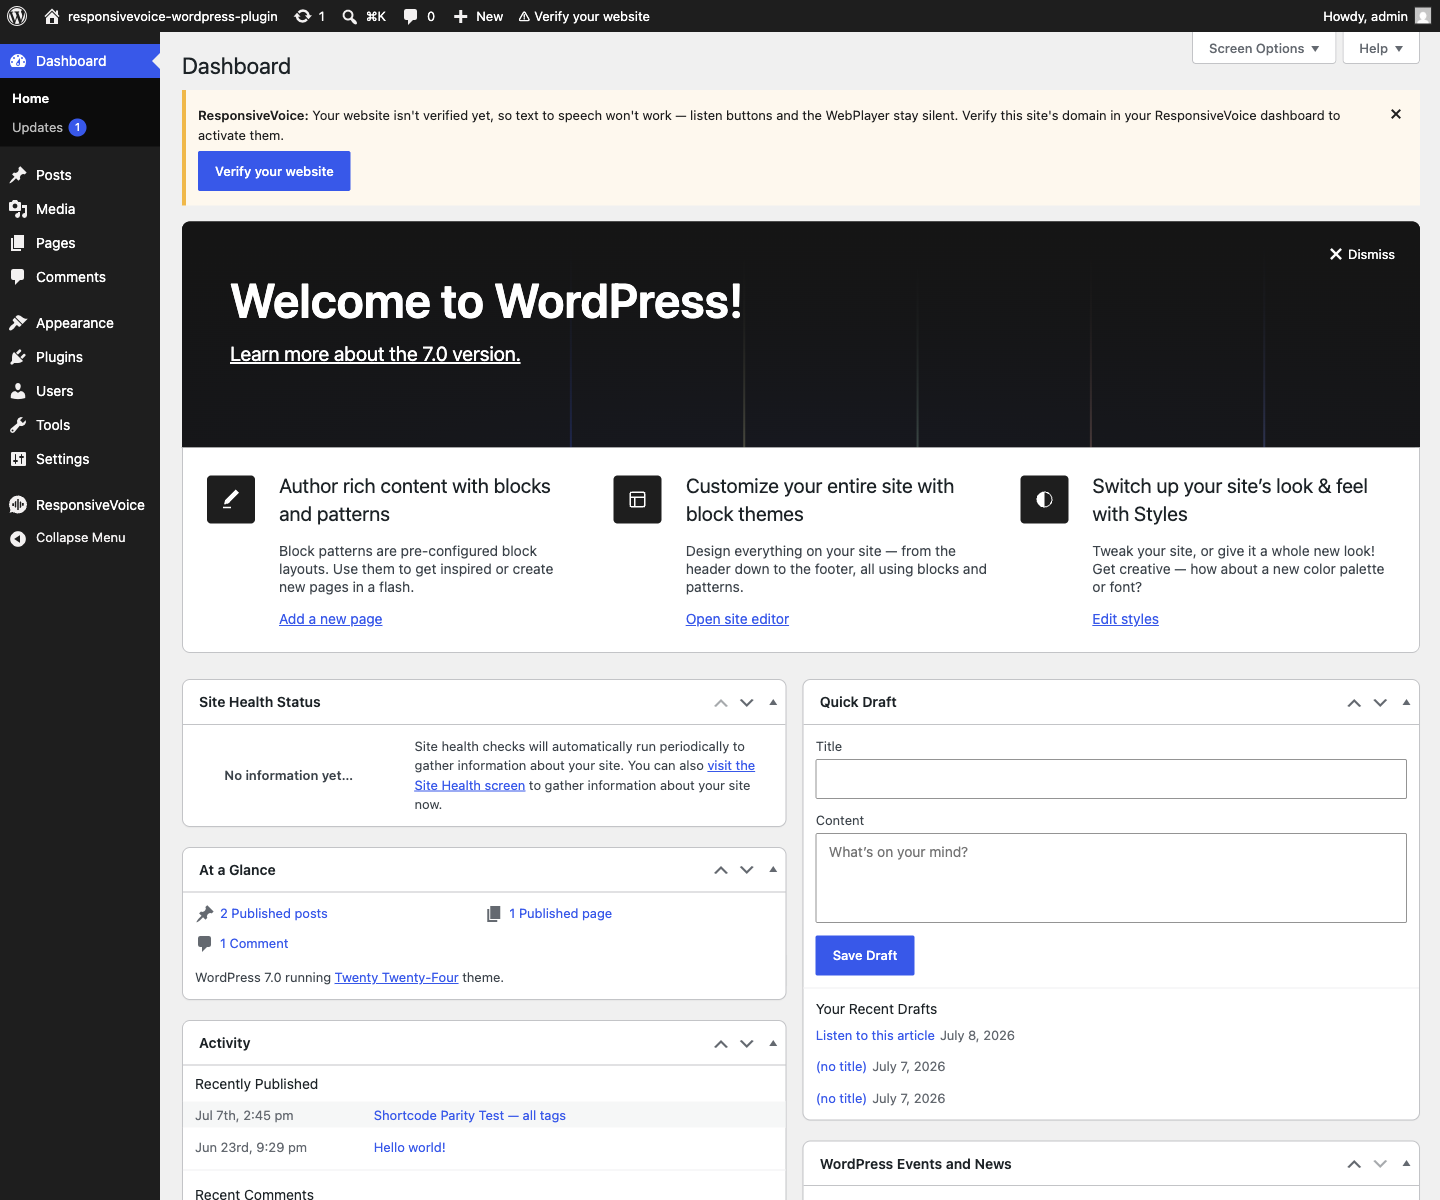Click the Plugins plug icon
This screenshot has width=1440, height=1200.
pyautogui.click(x=18, y=357)
